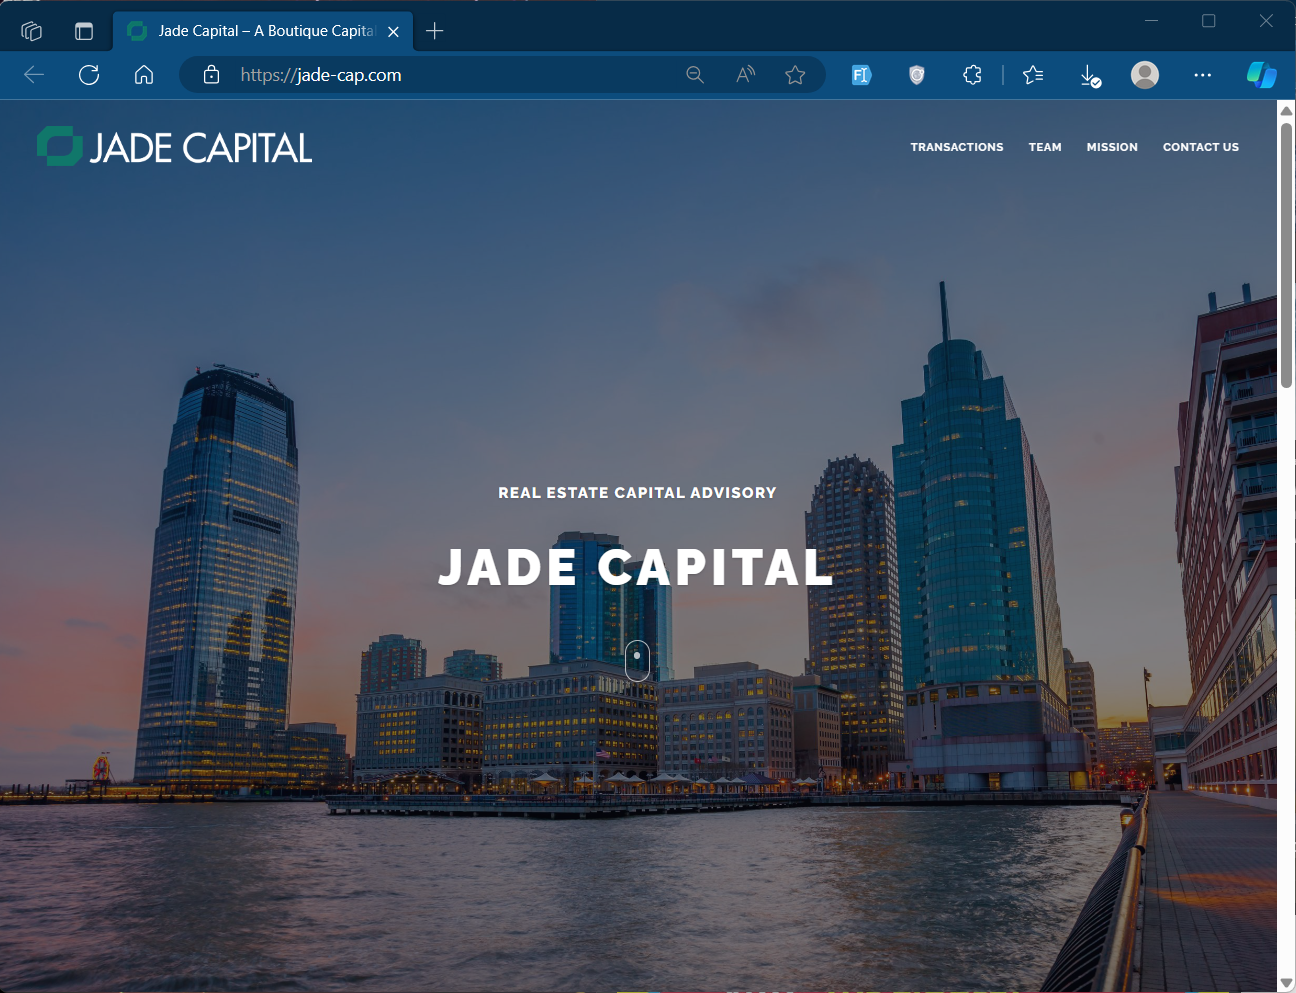Refresh the current page

click(x=89, y=75)
